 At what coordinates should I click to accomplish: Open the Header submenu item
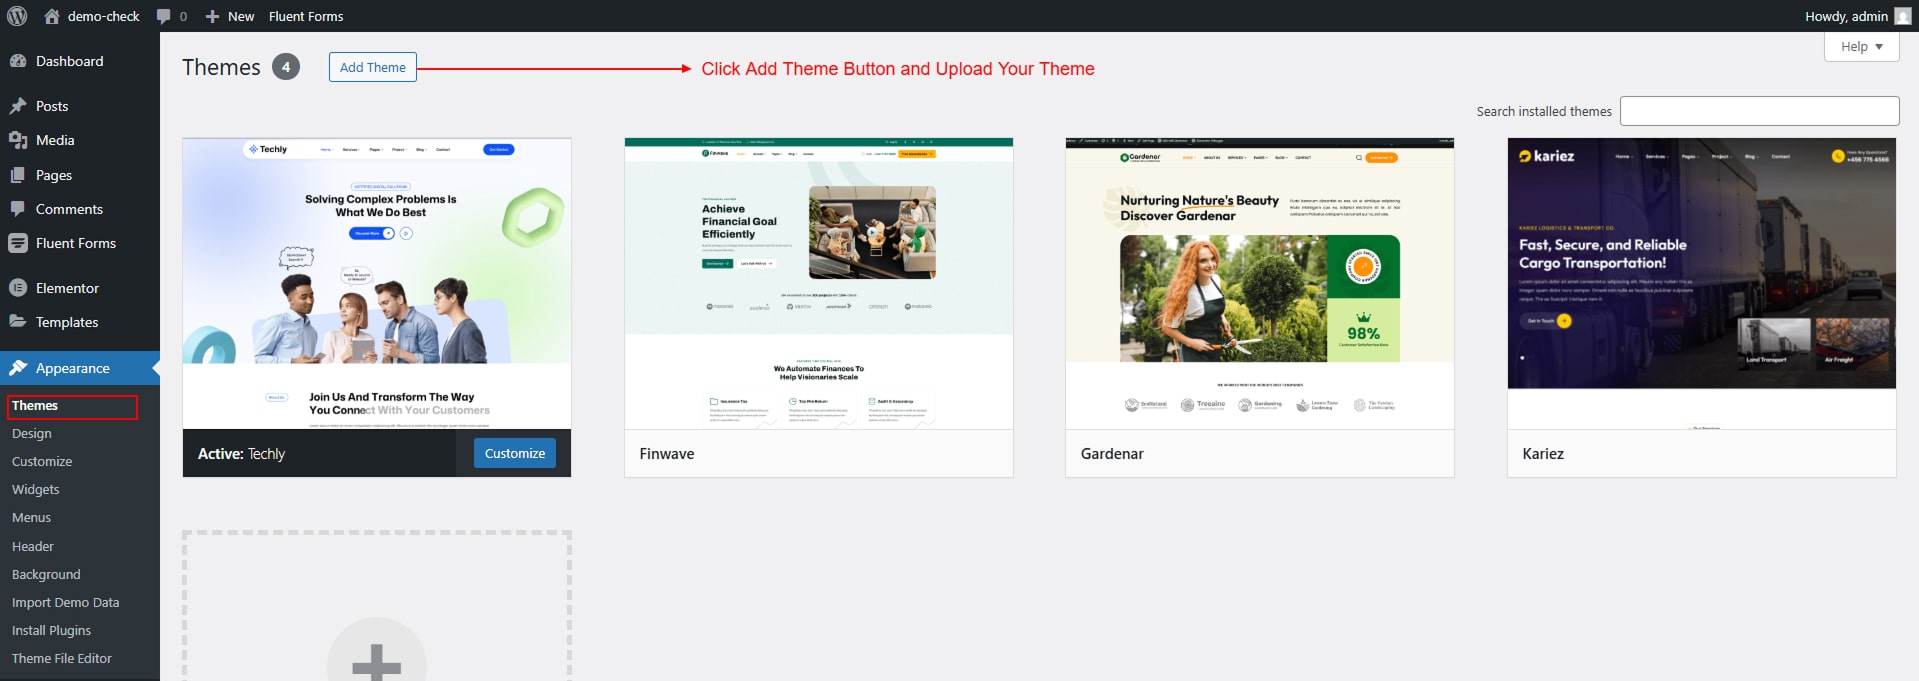click(x=33, y=547)
